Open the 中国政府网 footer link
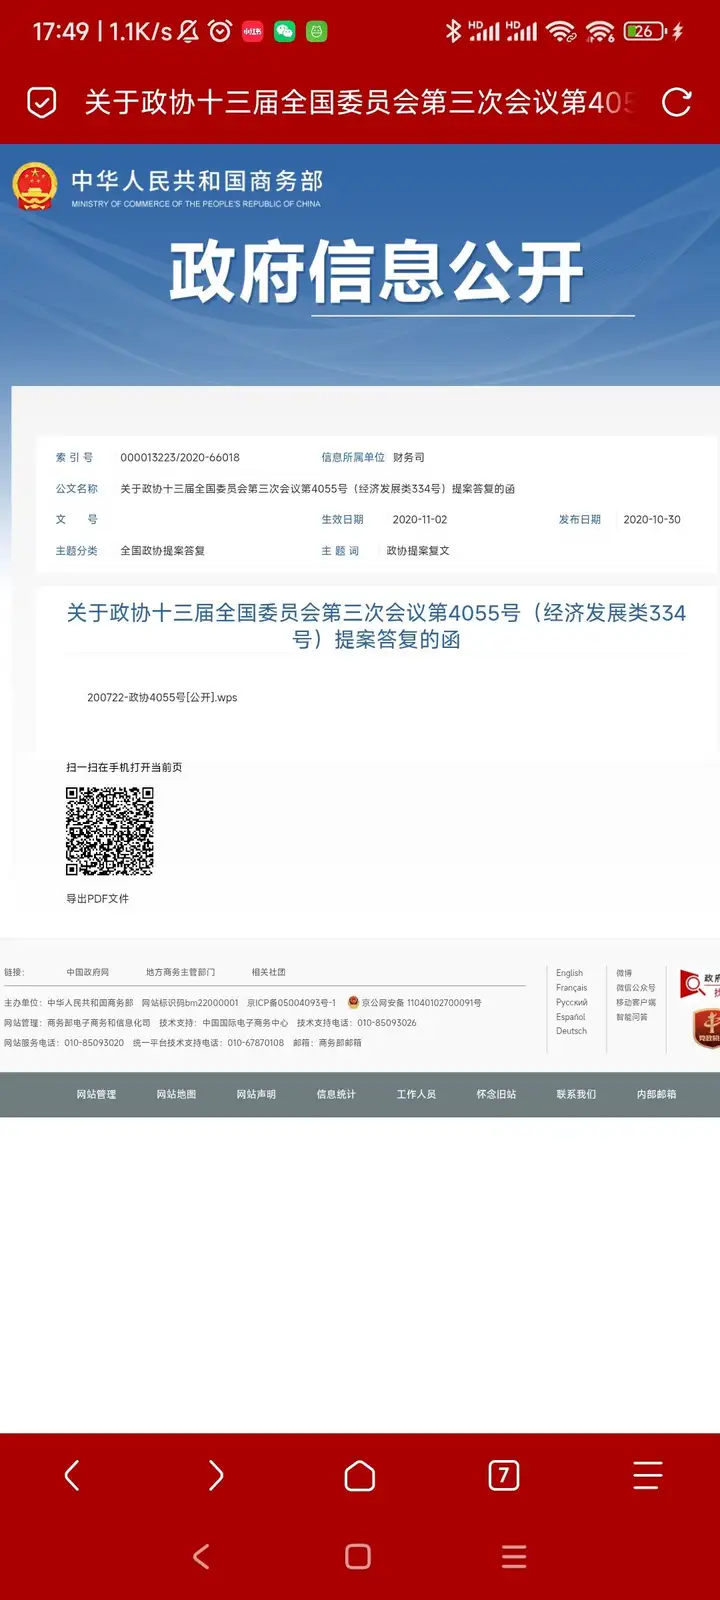 click(x=88, y=972)
